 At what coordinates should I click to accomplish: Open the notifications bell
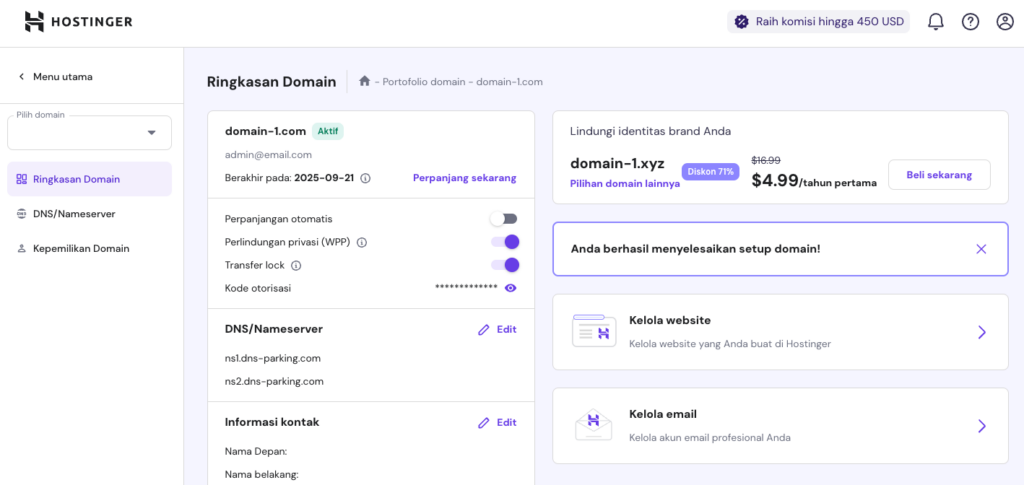pyautogui.click(x=936, y=22)
